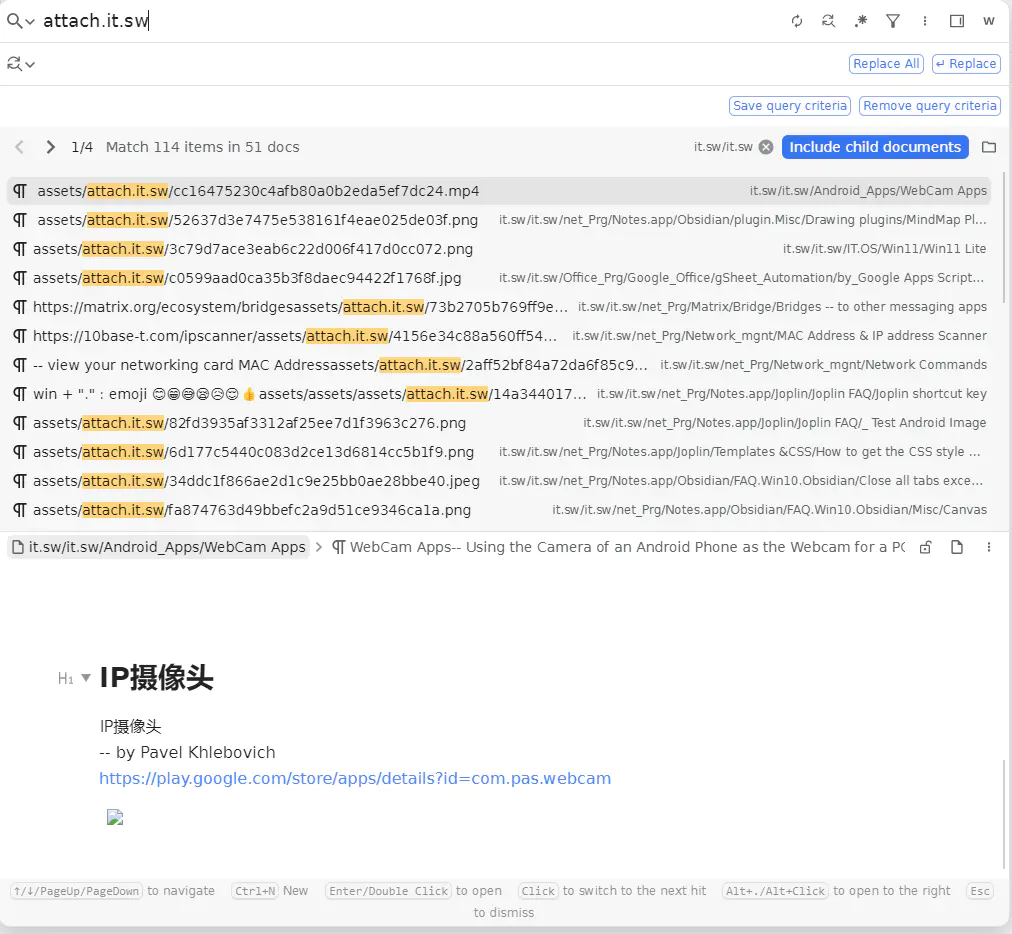Click the refresh search results icon
Viewport: 1012px width, 934px height.
coord(797,21)
